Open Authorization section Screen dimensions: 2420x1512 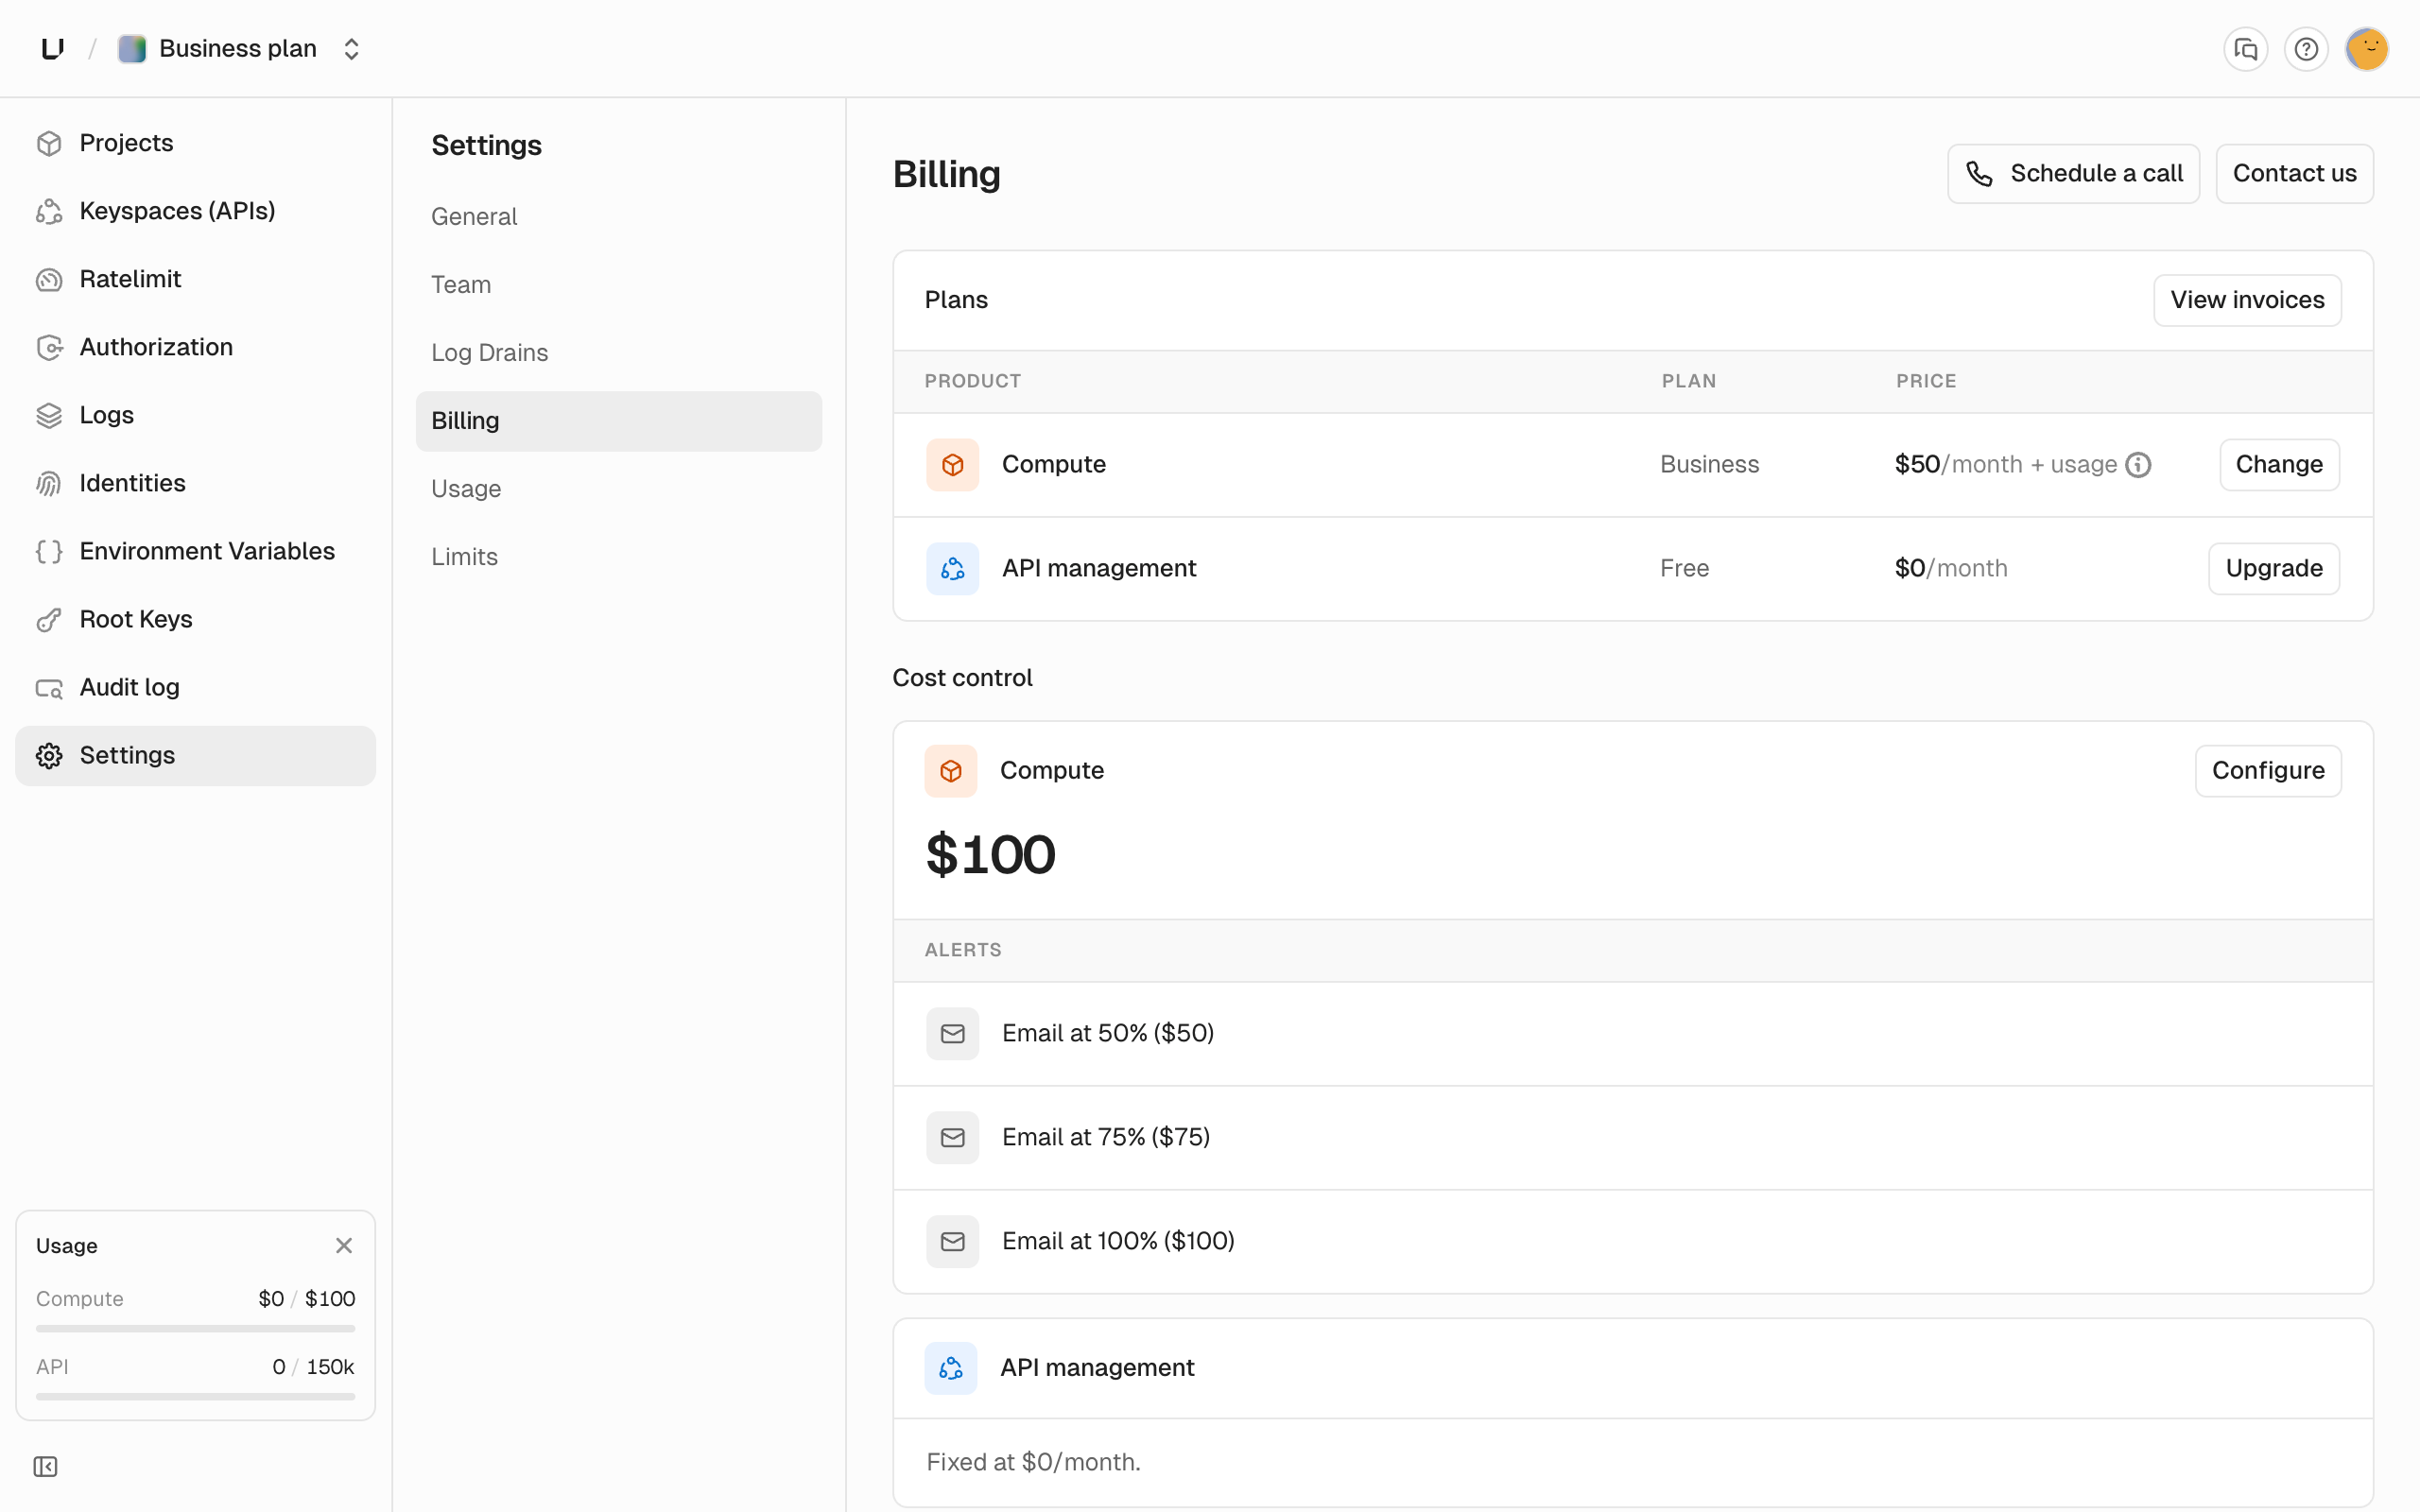coord(196,347)
